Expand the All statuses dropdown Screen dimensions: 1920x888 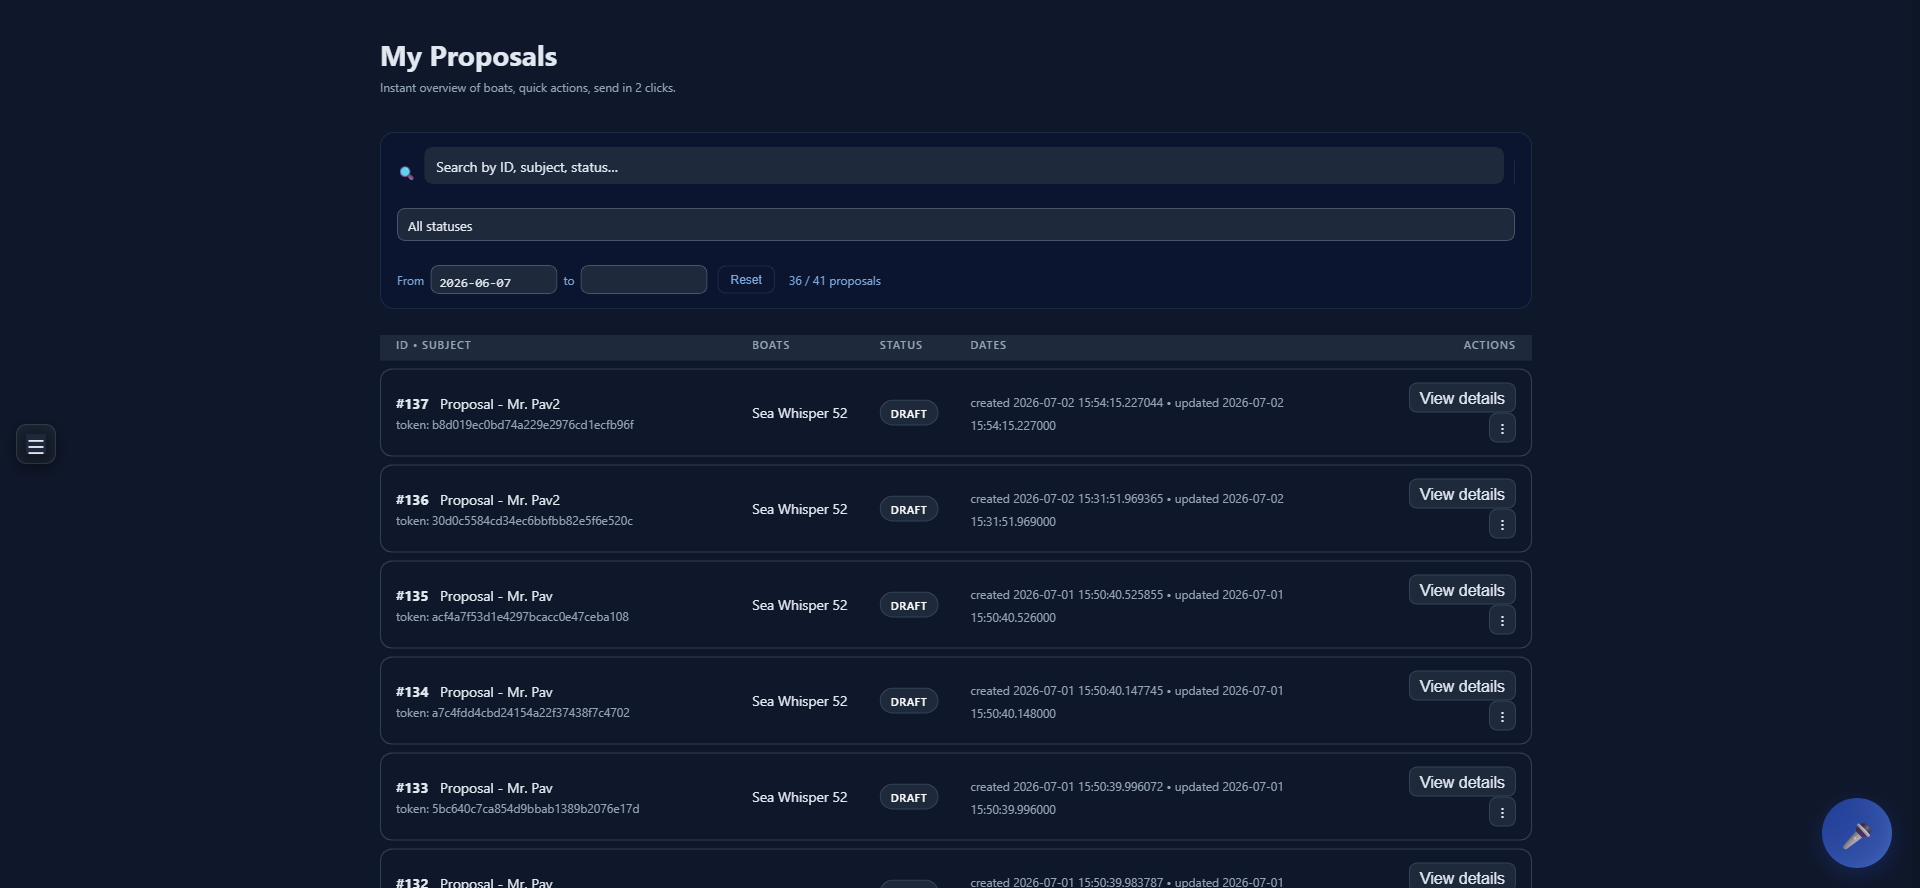point(955,225)
